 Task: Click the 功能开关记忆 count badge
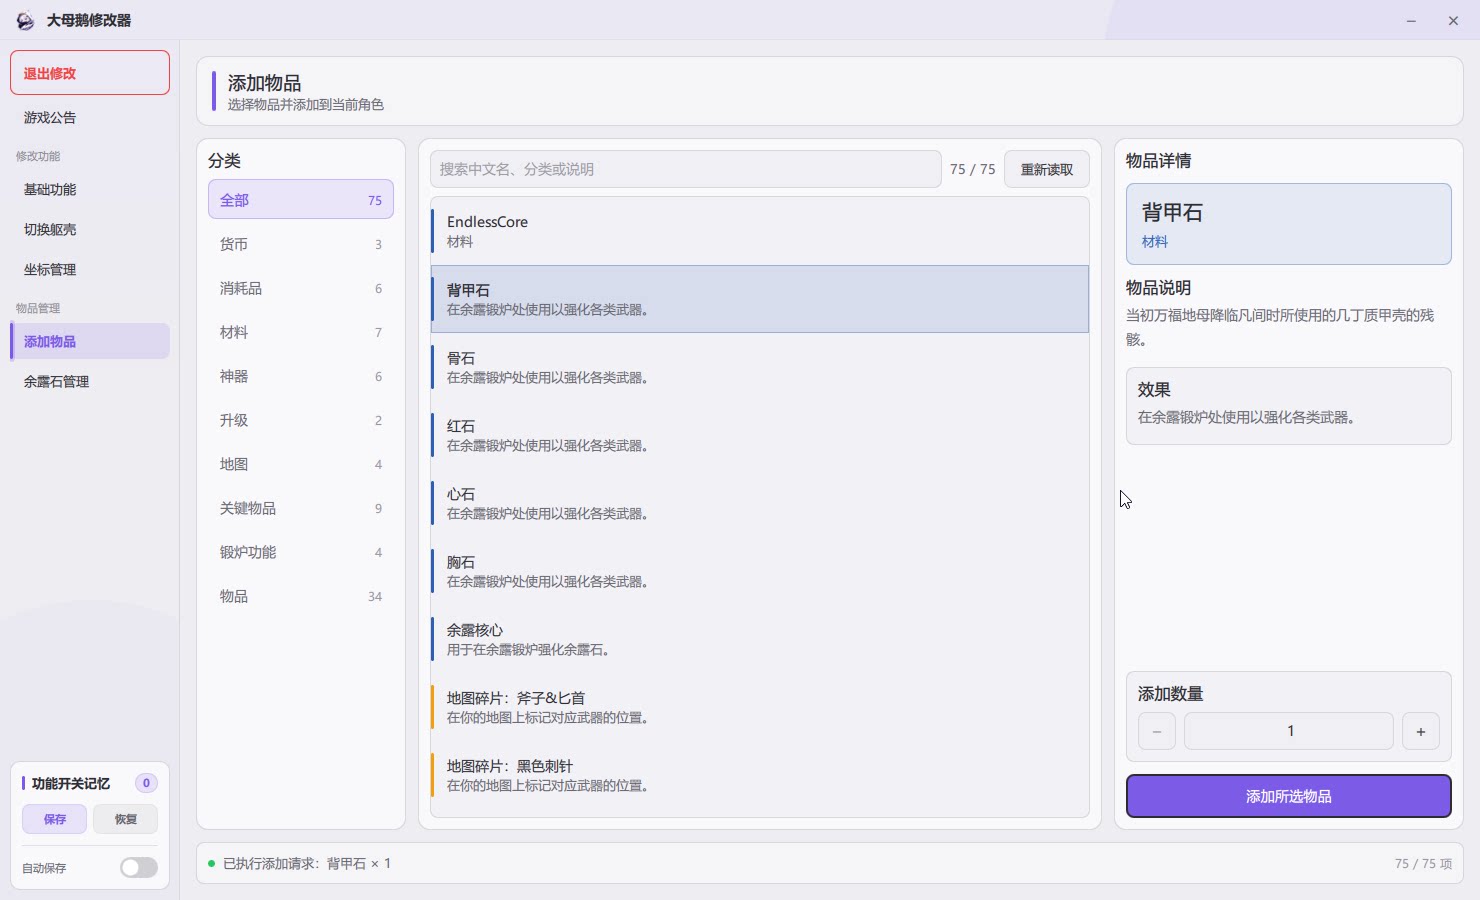click(146, 783)
